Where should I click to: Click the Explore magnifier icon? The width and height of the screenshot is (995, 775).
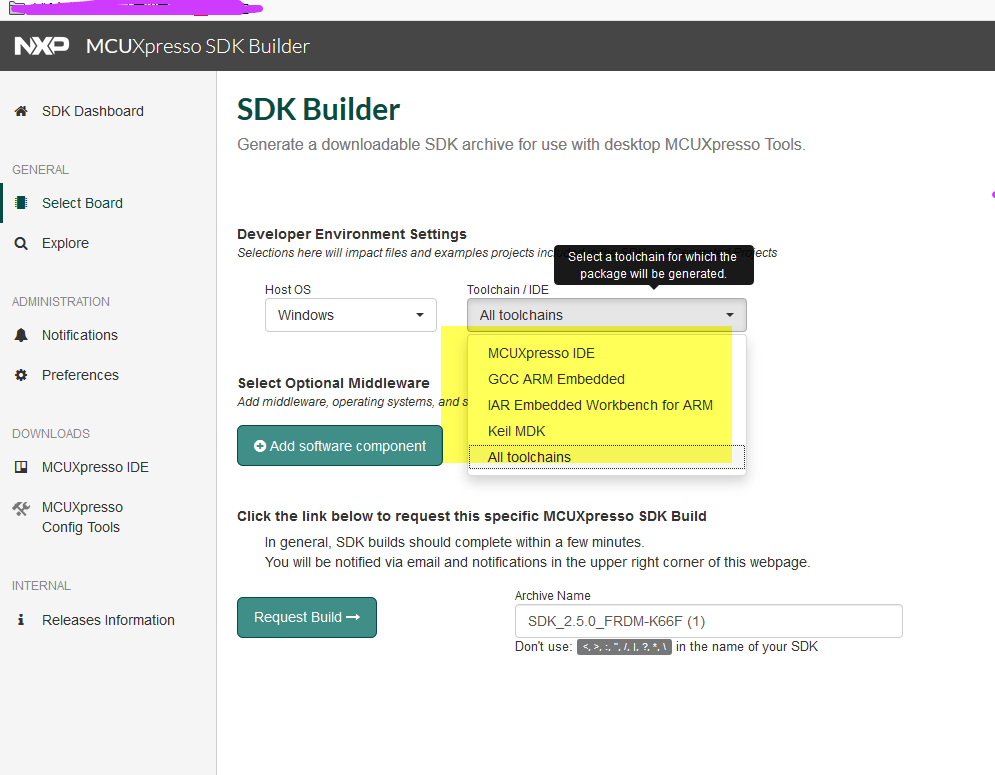point(21,243)
